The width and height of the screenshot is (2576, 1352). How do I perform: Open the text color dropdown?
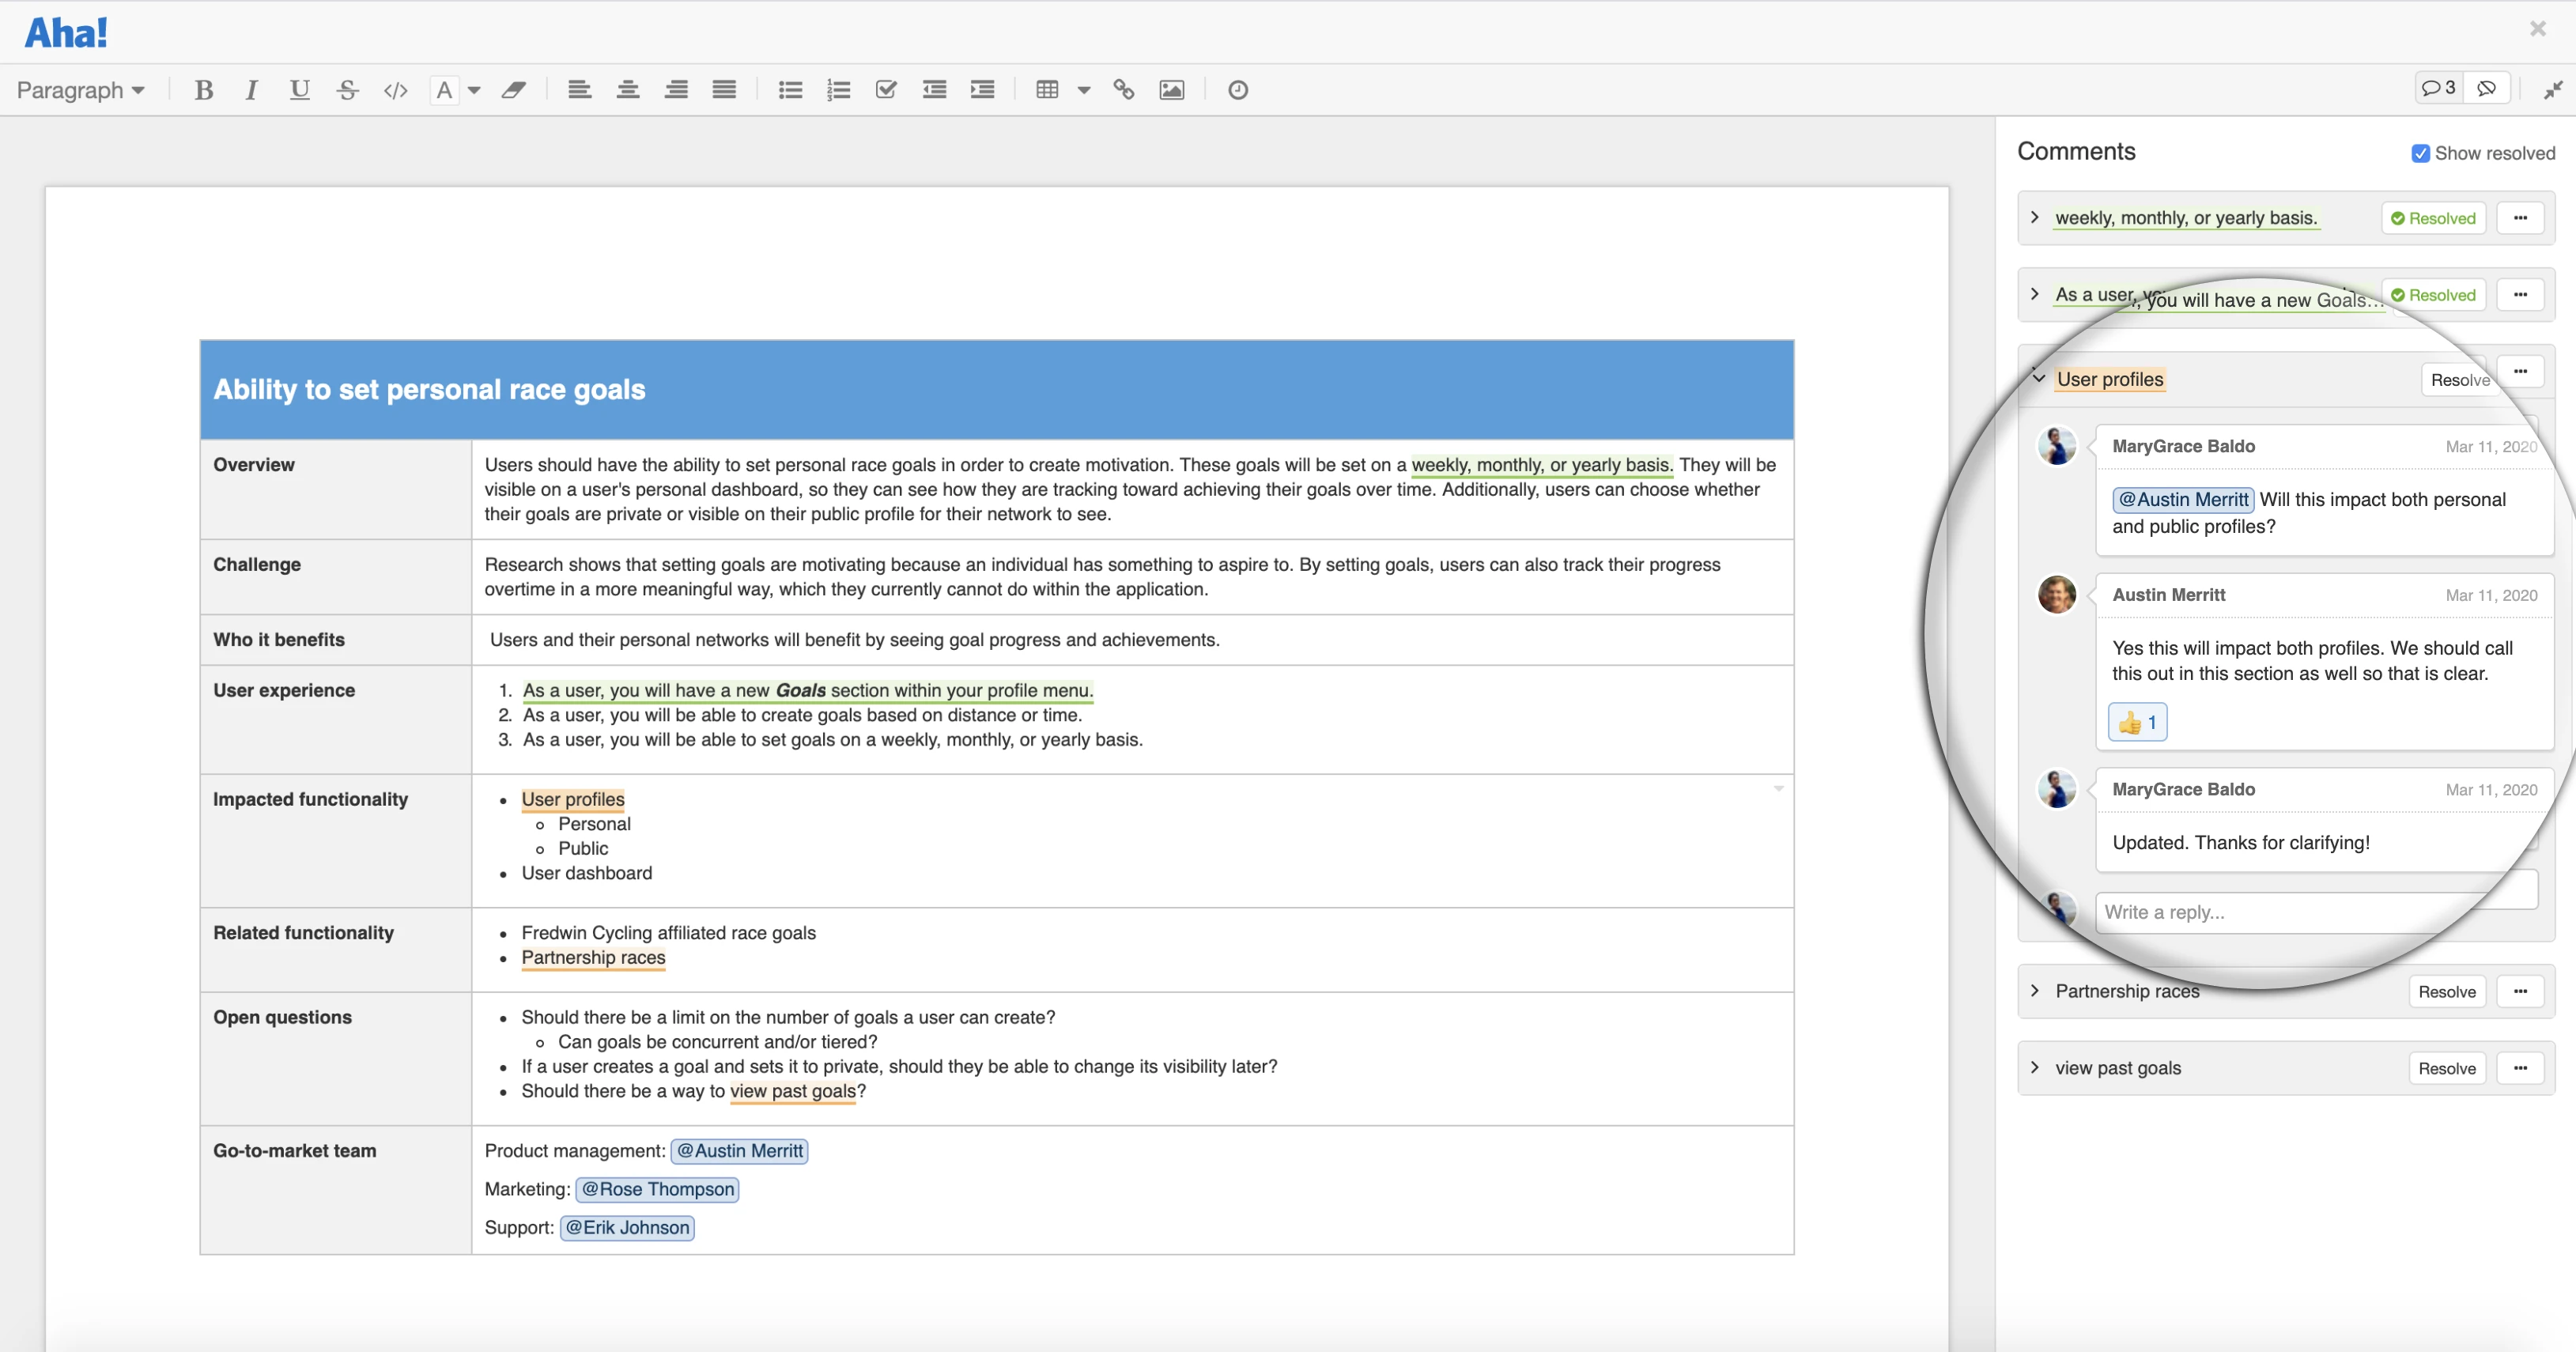tap(474, 90)
